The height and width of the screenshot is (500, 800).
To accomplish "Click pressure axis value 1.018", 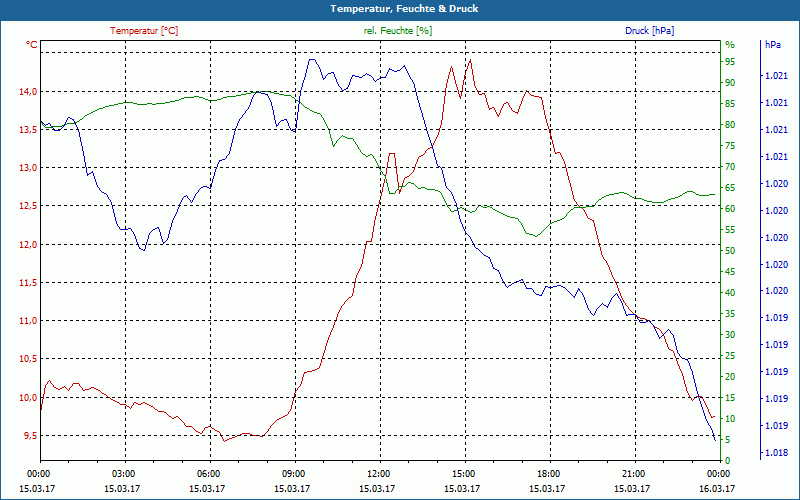I will click(x=776, y=453).
